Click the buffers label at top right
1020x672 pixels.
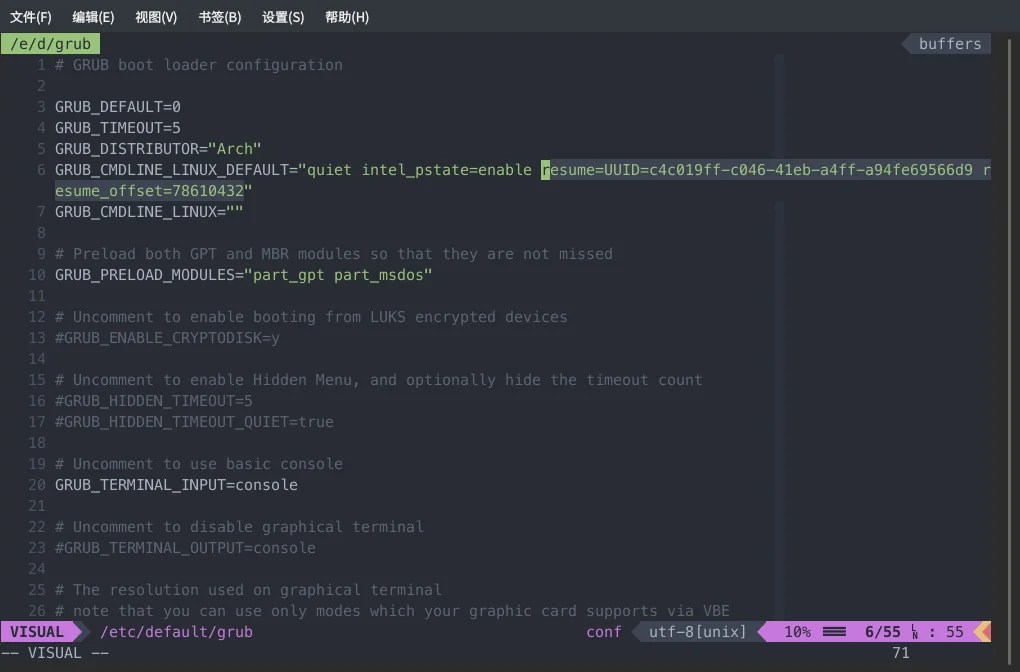[948, 43]
